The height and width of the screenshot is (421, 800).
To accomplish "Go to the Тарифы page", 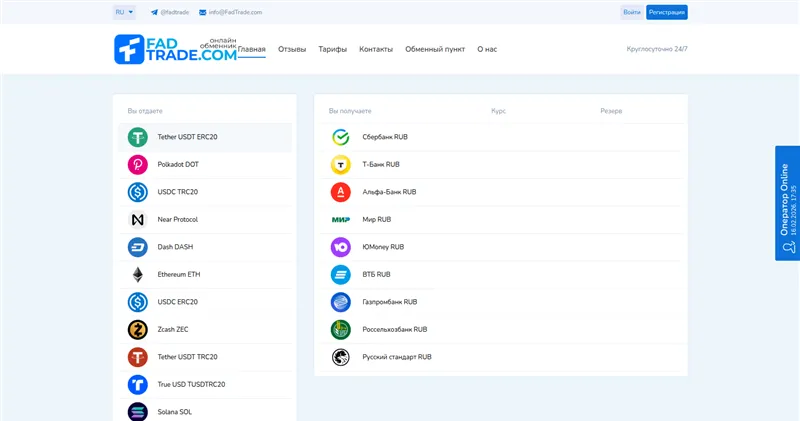I will pyautogui.click(x=332, y=49).
